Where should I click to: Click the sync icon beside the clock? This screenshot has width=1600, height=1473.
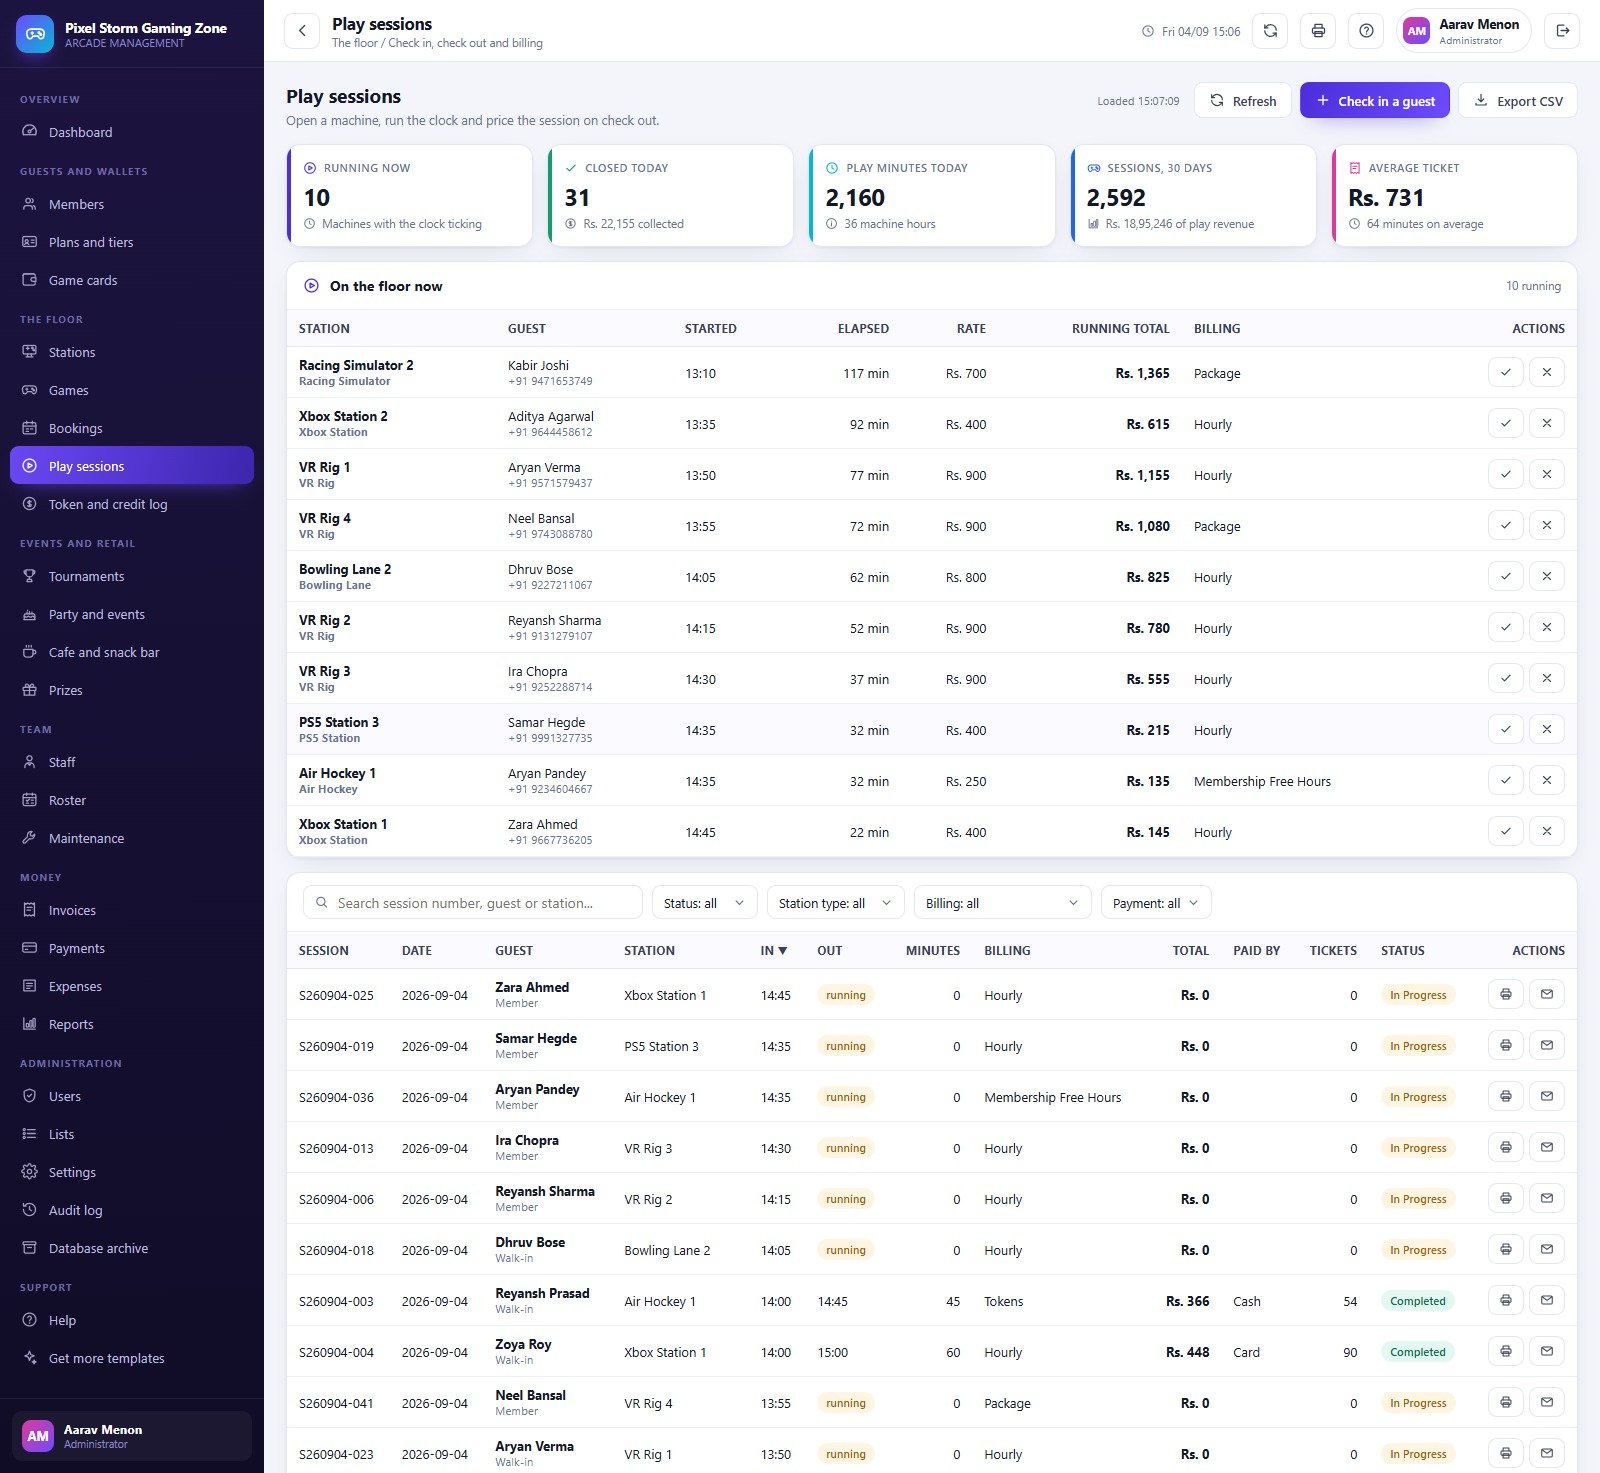click(1270, 31)
